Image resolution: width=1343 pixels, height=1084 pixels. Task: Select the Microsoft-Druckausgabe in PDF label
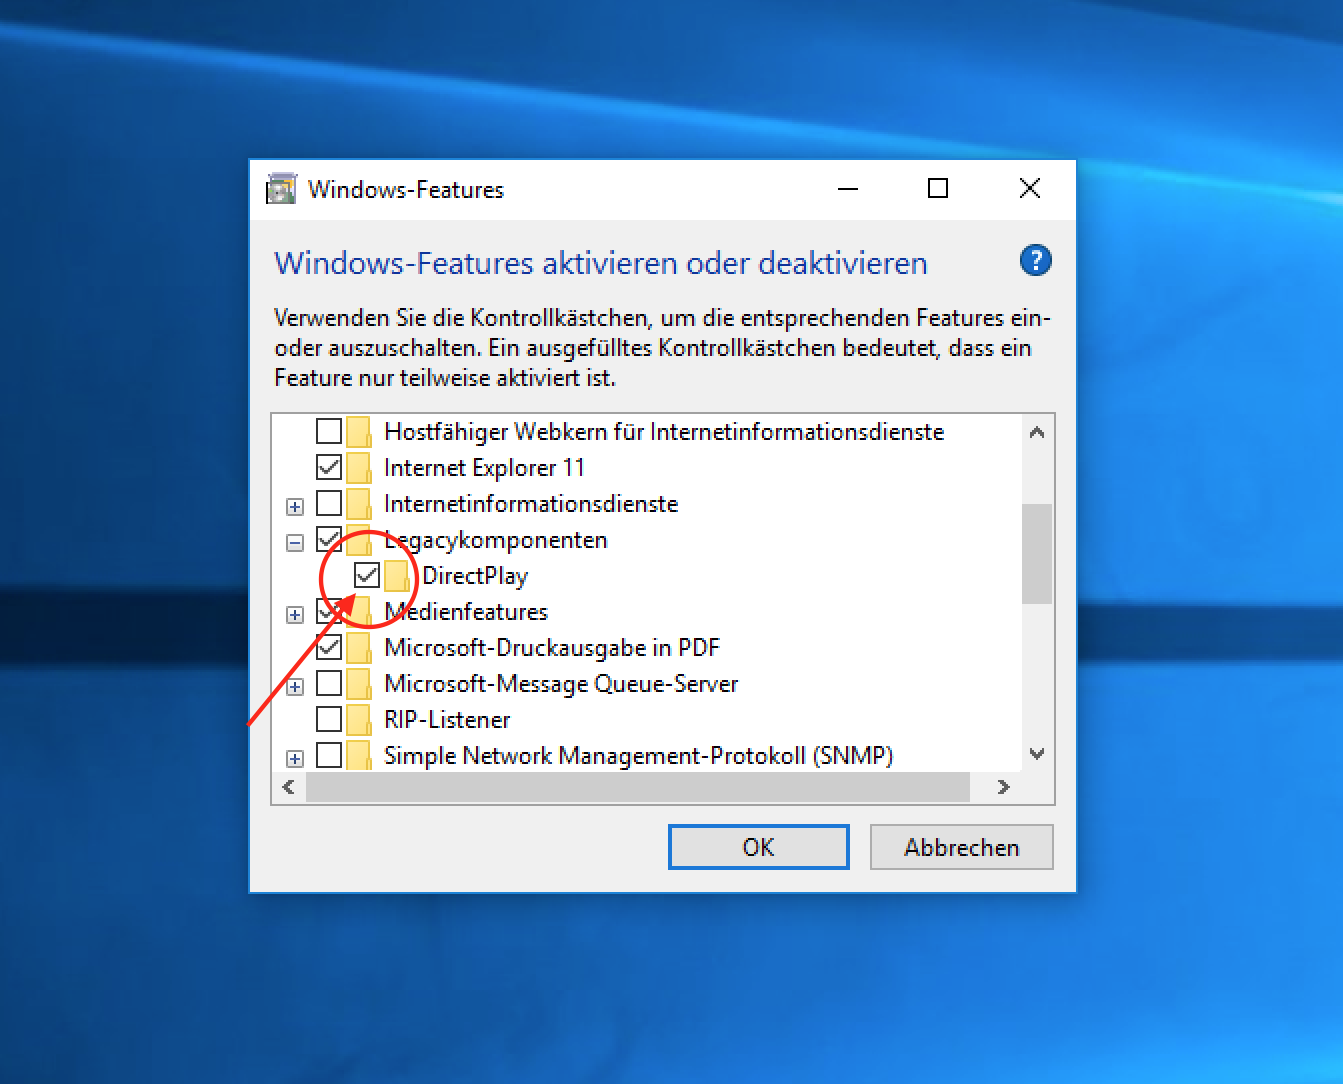[552, 648]
